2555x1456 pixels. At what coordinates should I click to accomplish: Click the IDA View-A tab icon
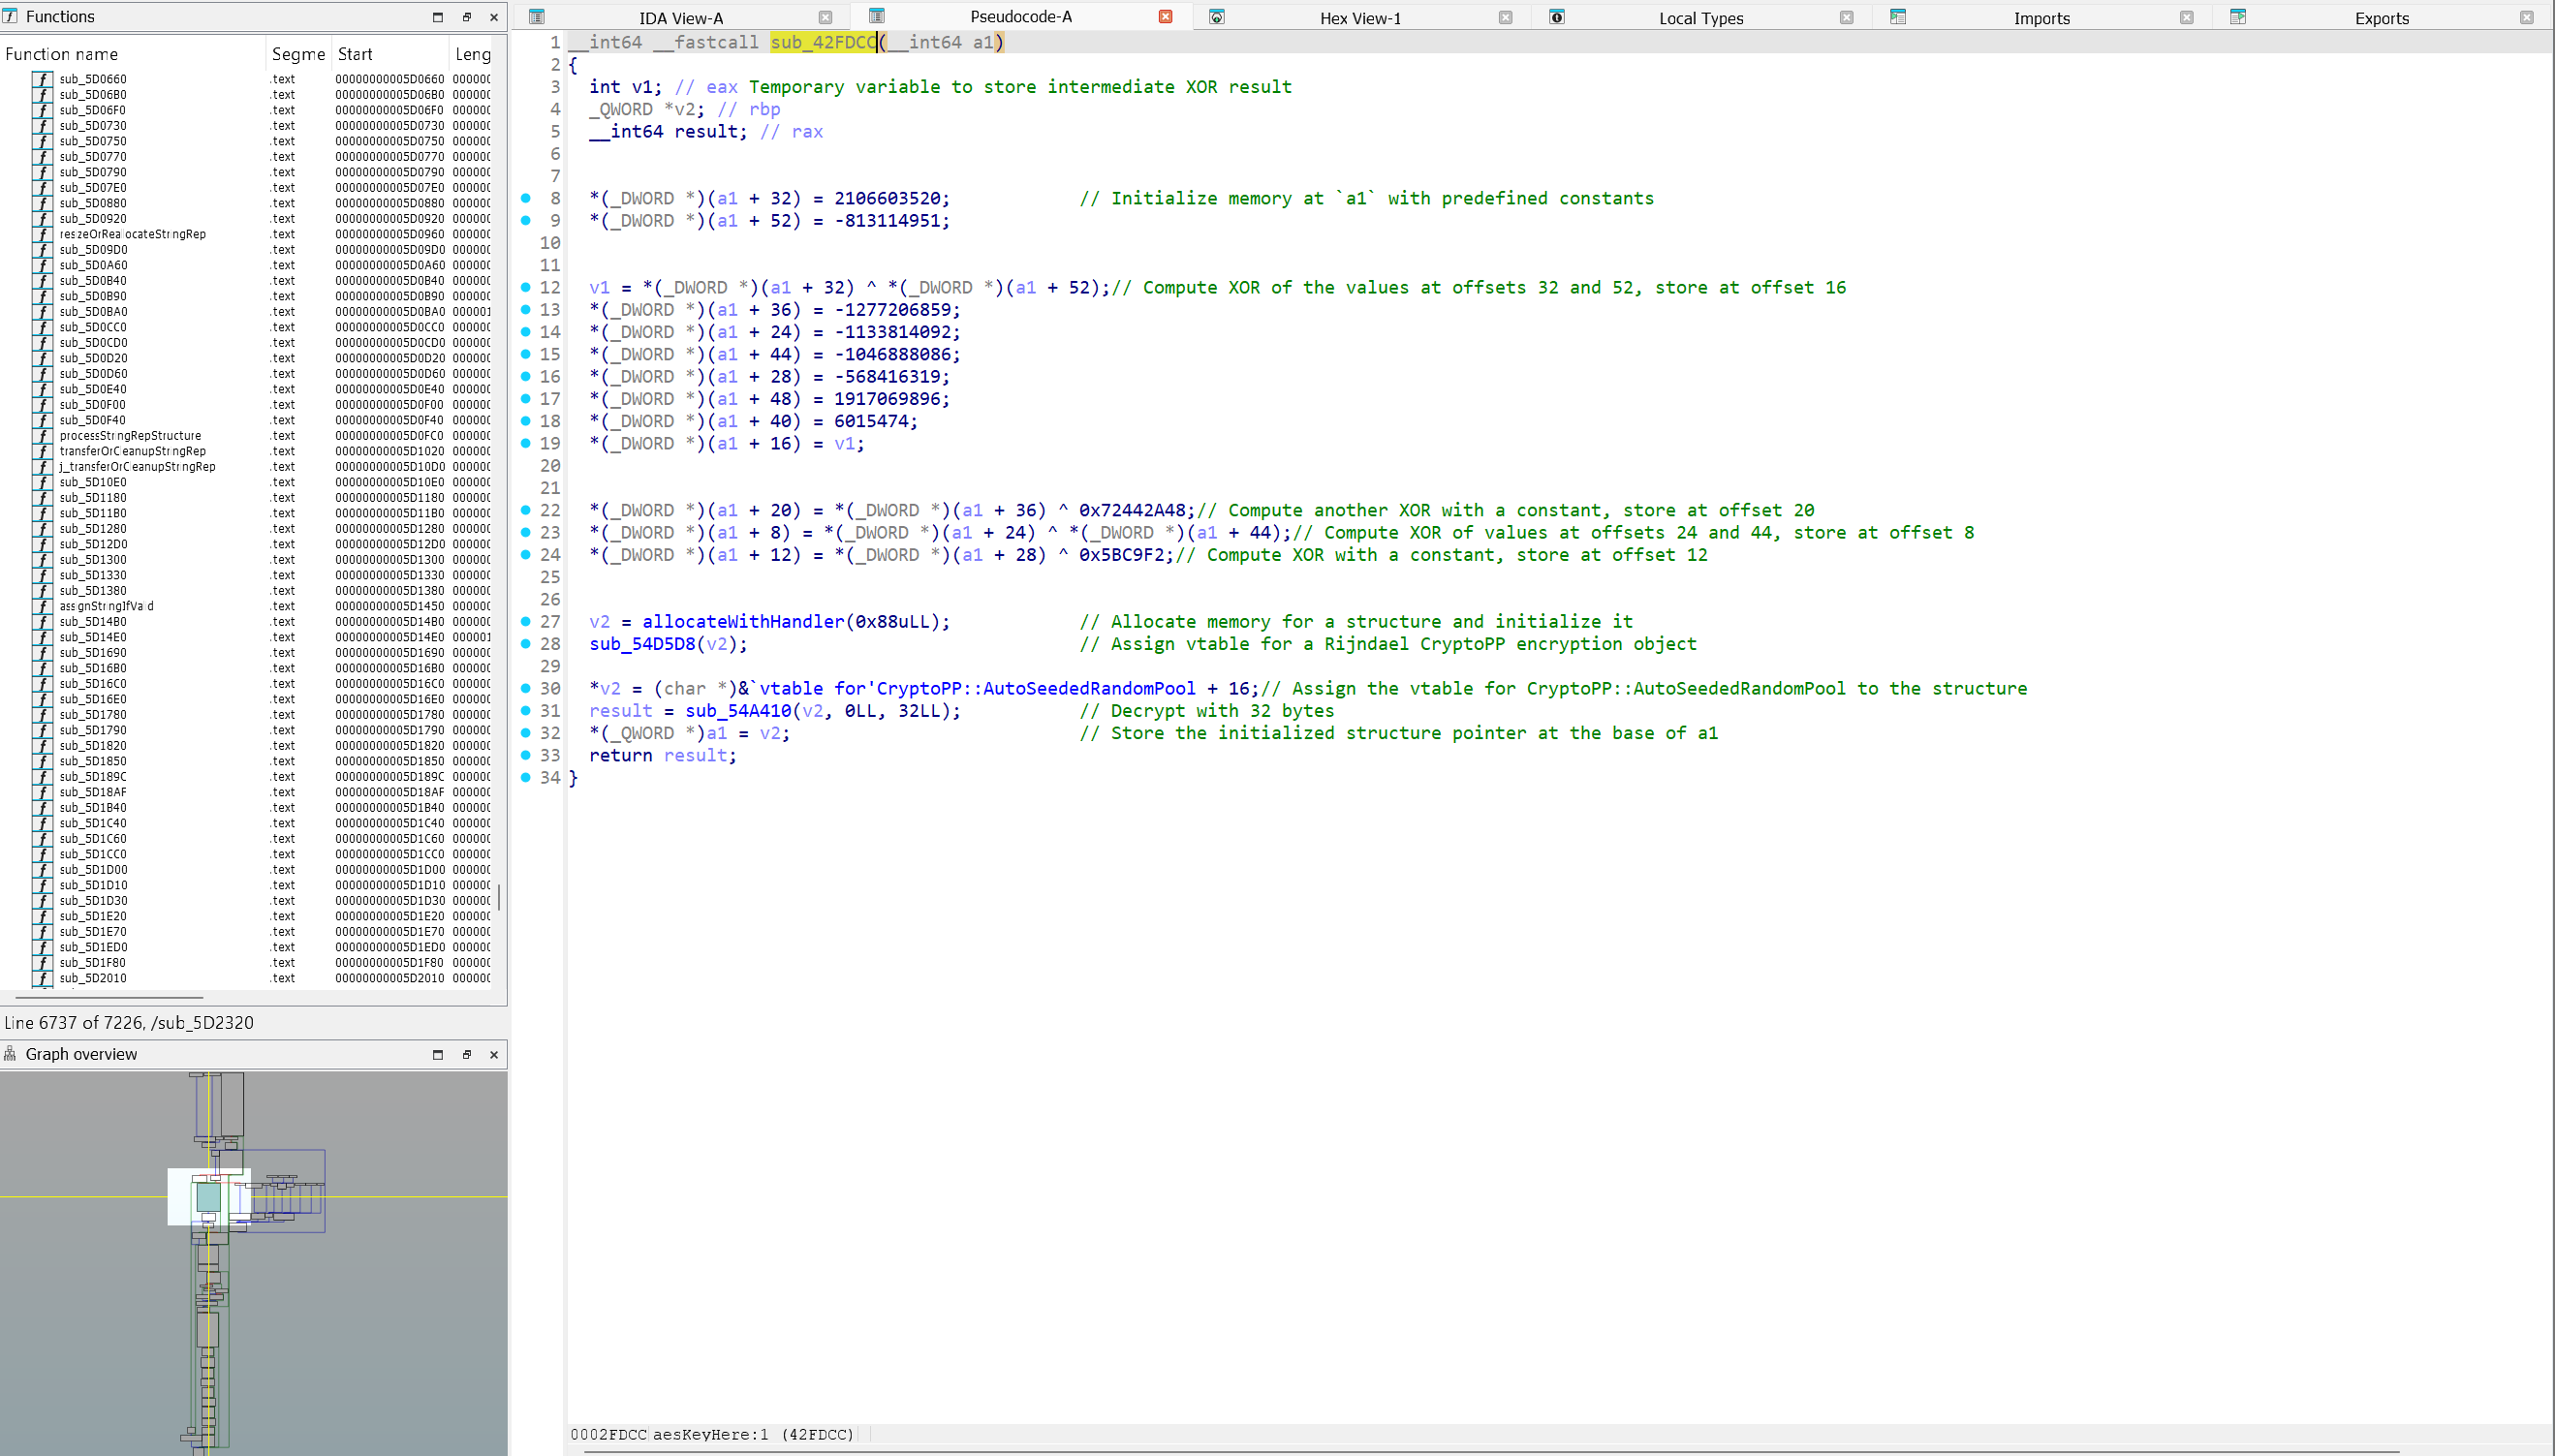536,17
